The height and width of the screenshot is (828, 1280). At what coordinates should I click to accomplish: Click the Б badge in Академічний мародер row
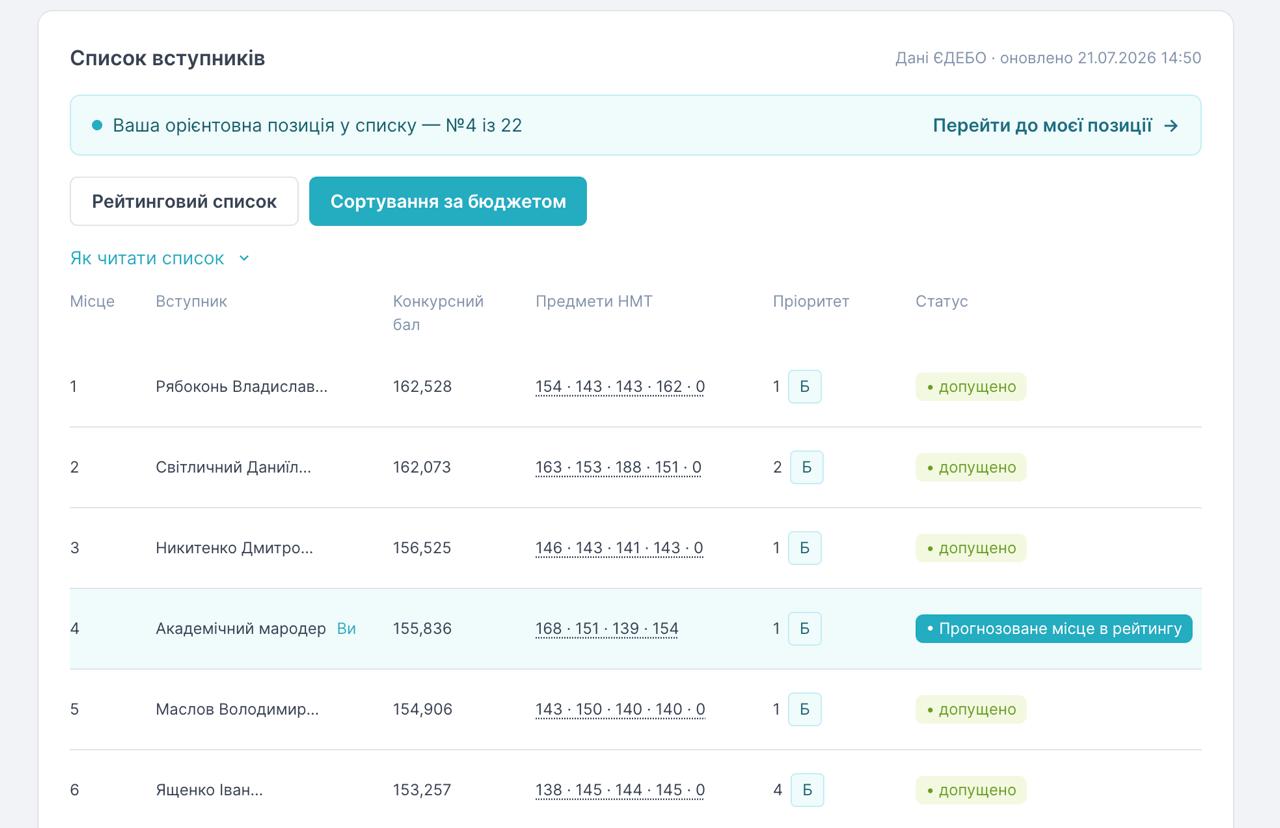pos(805,629)
